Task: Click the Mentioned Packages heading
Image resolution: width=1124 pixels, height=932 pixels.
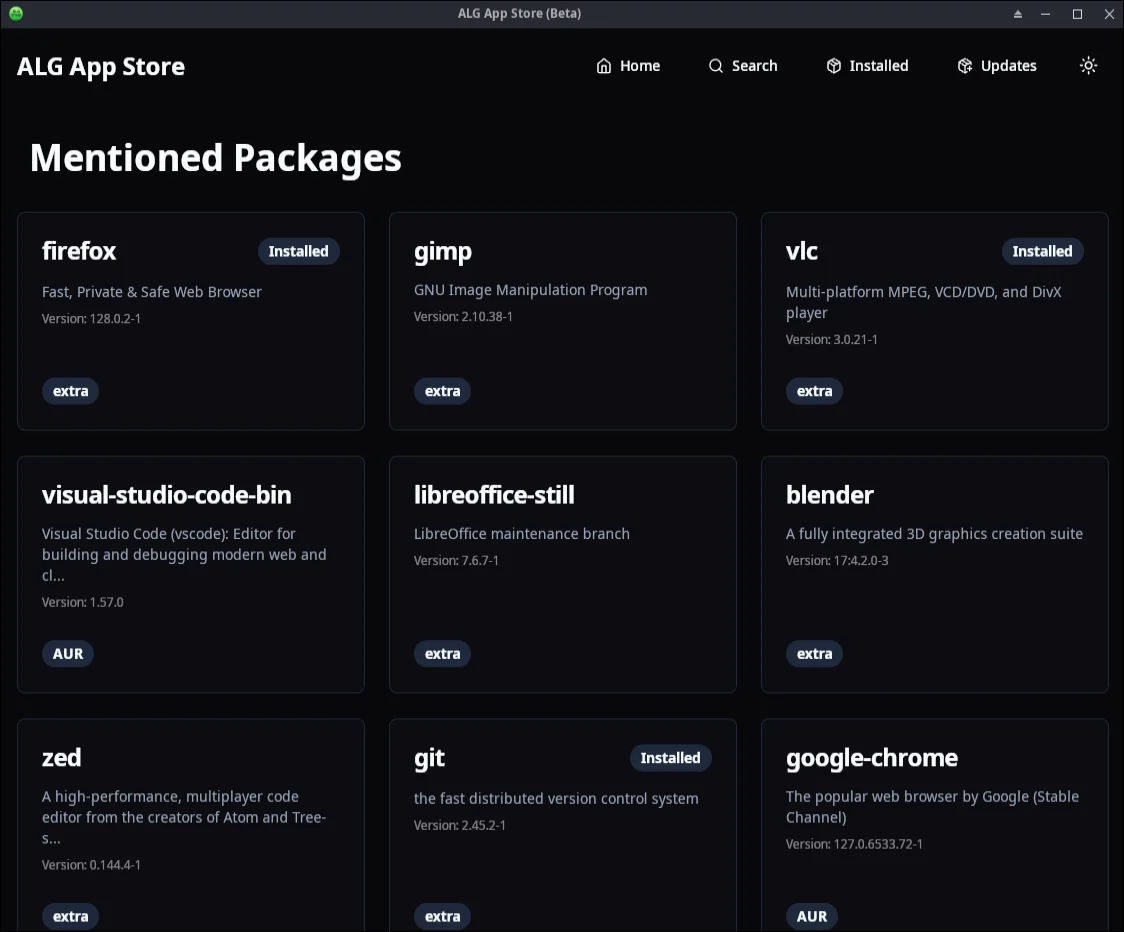Action: [x=216, y=158]
